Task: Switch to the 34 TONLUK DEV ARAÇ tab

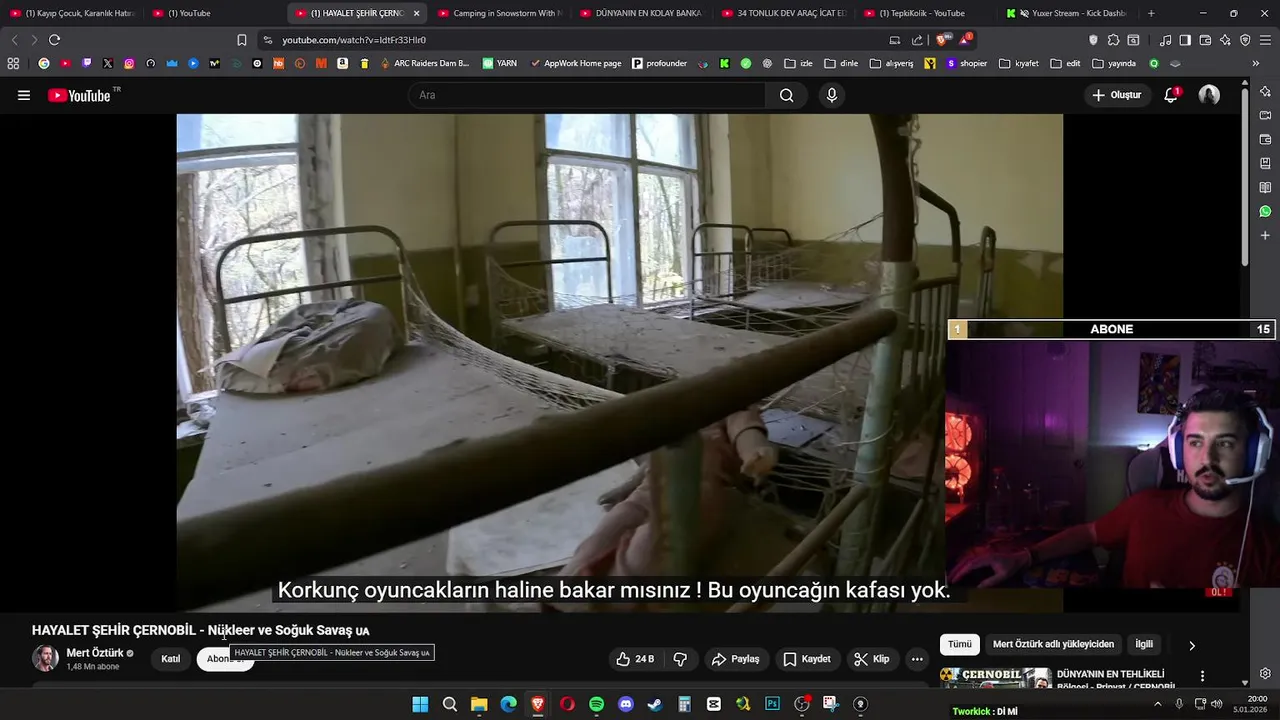Action: (x=784, y=13)
